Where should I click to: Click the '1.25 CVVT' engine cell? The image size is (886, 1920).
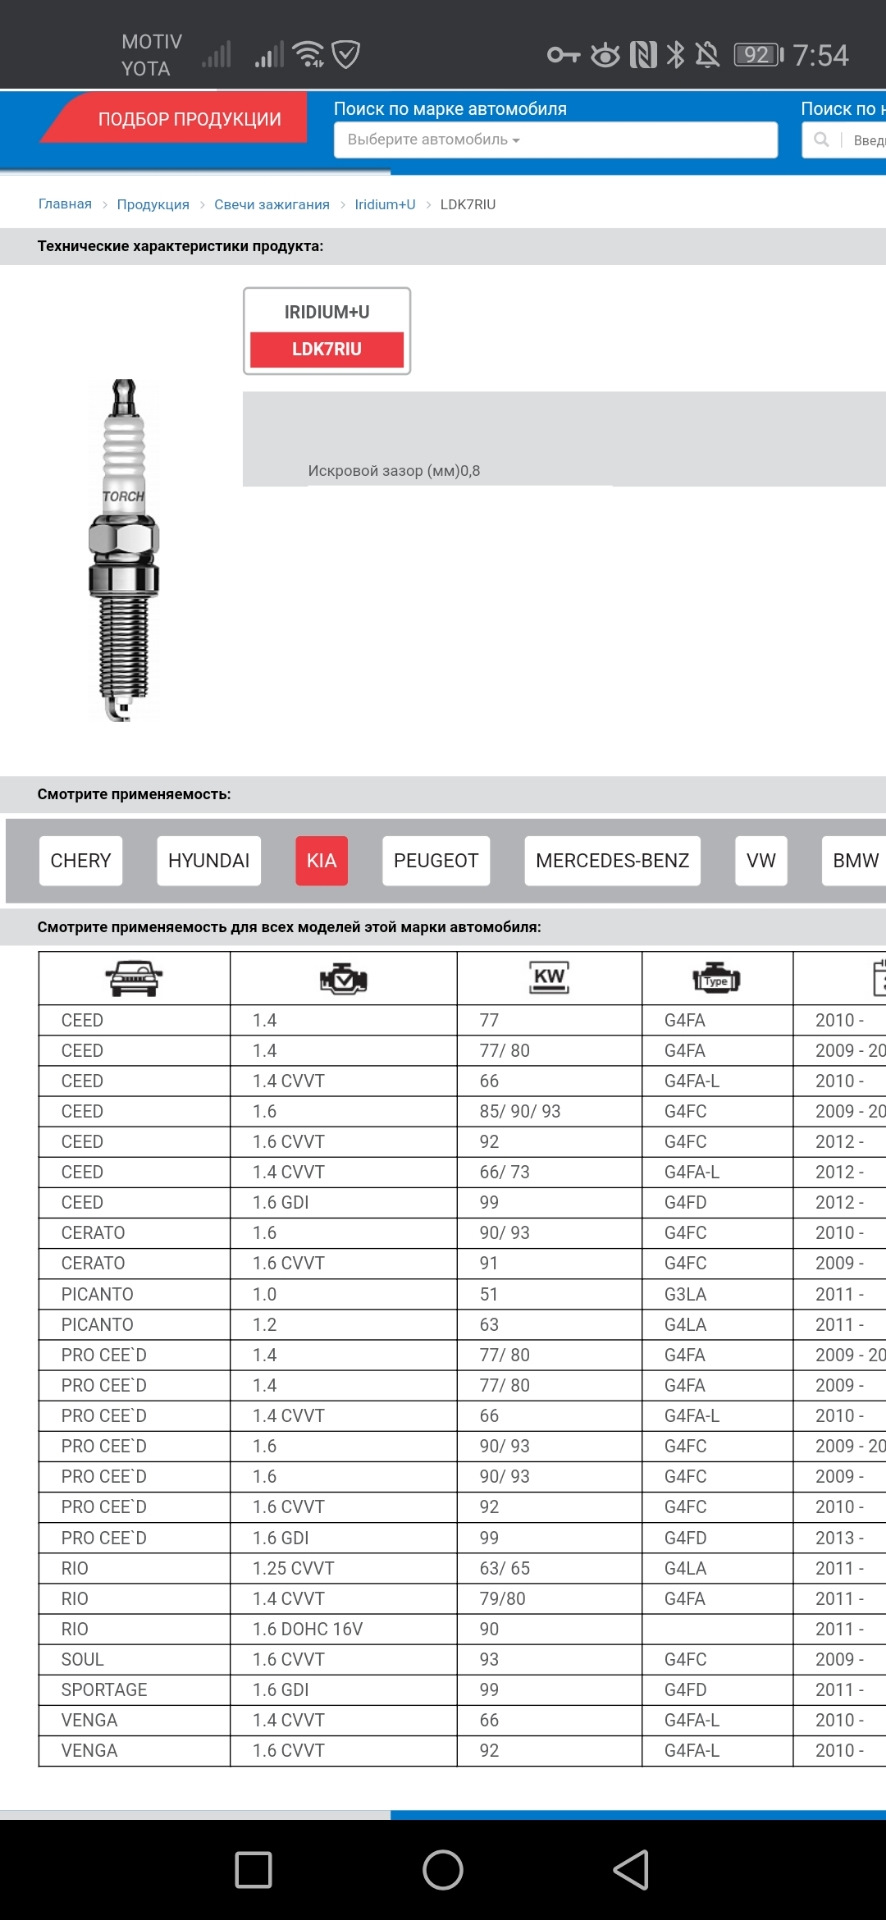[343, 1568]
